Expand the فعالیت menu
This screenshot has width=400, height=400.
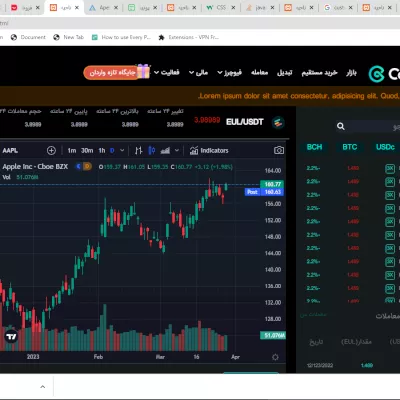tap(166, 72)
